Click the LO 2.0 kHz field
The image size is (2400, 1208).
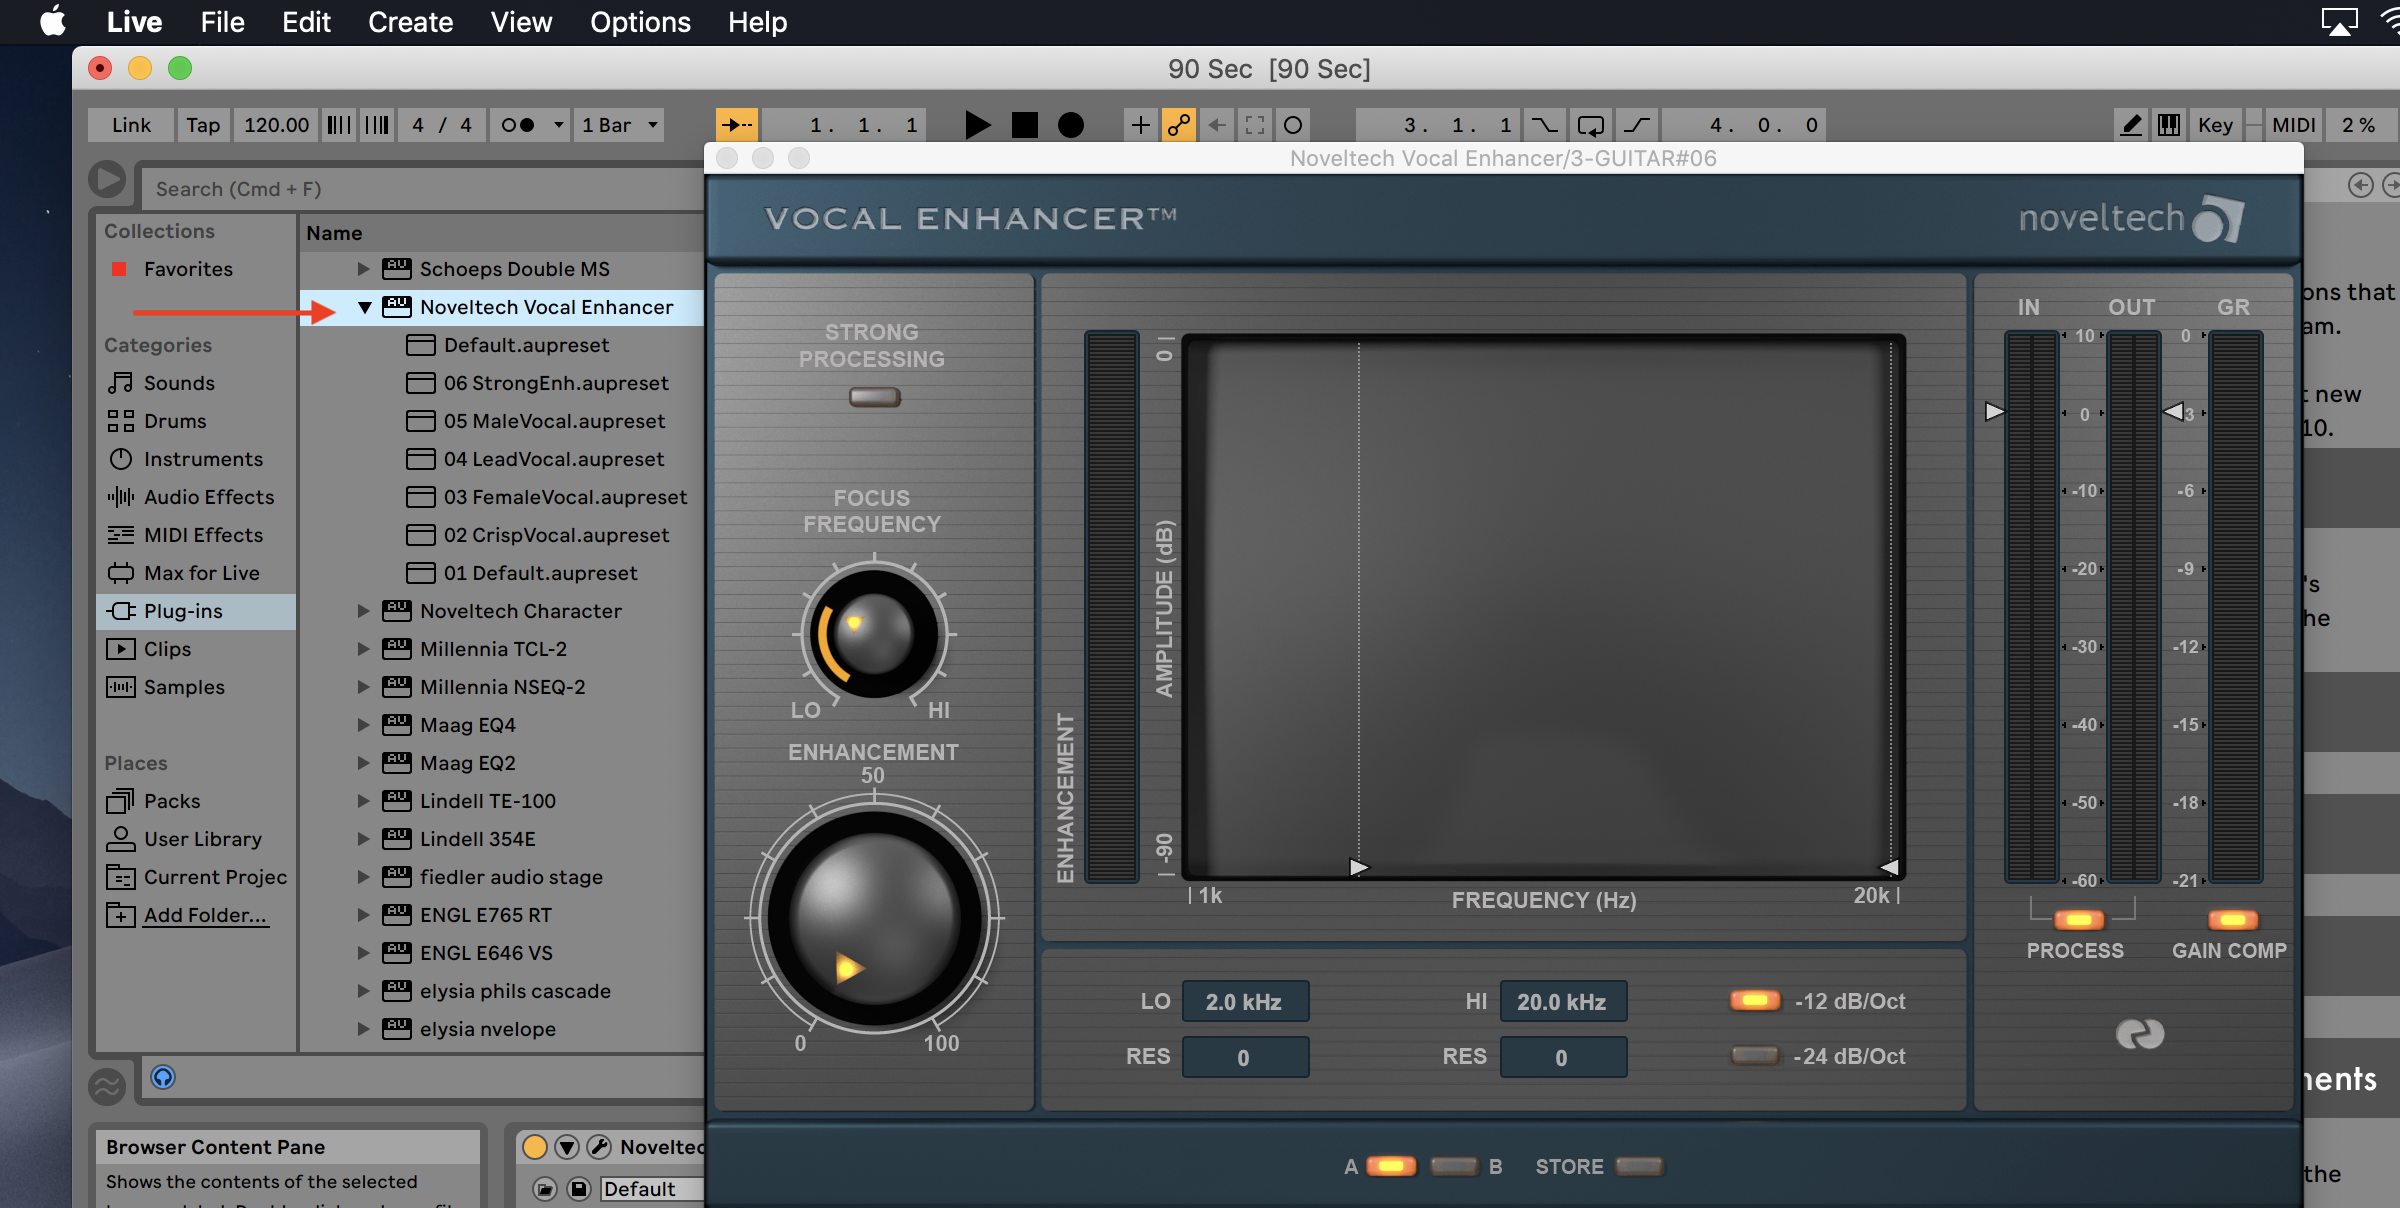tap(1244, 1002)
